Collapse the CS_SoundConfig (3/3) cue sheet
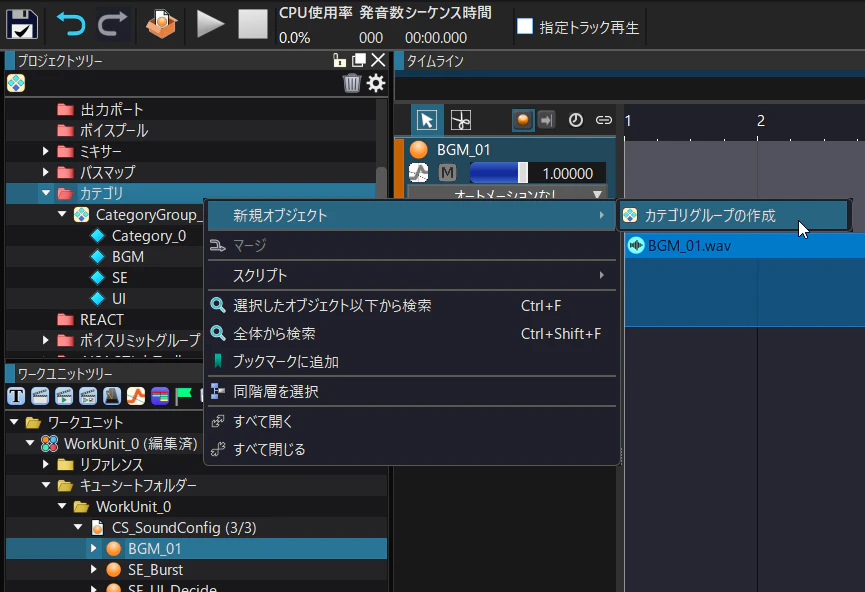The height and width of the screenshot is (592, 865). [78, 527]
